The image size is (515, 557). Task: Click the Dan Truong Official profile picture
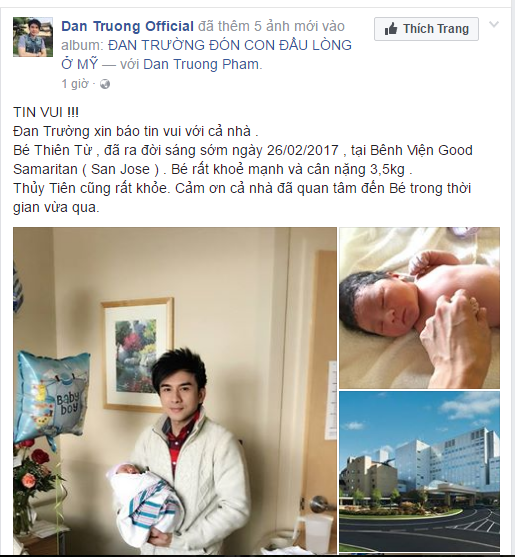[x=33, y=37]
